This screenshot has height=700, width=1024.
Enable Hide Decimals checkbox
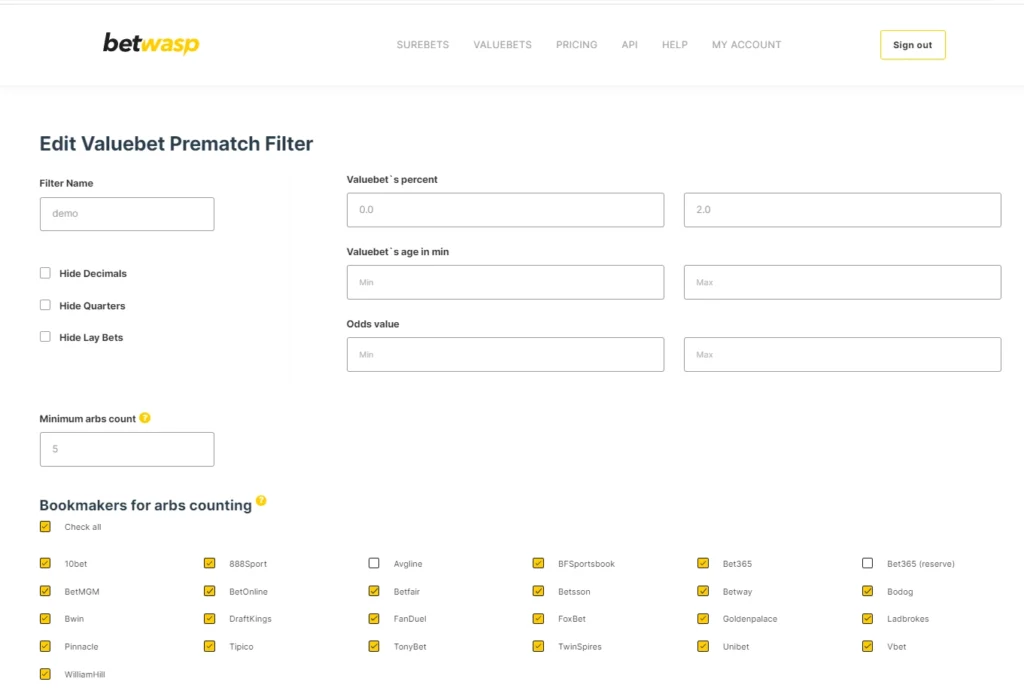[45, 273]
